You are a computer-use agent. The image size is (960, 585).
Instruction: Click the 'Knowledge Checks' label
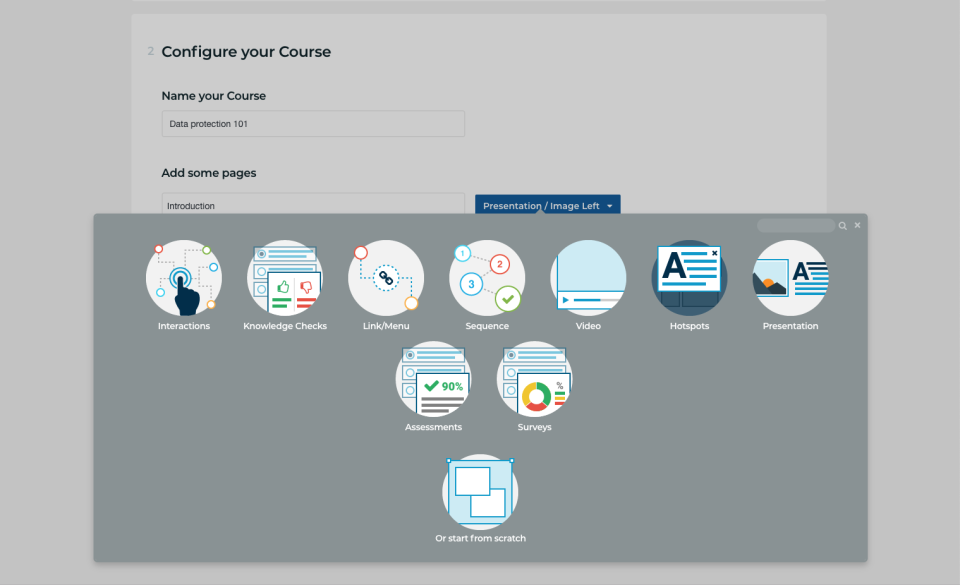[x=285, y=326]
